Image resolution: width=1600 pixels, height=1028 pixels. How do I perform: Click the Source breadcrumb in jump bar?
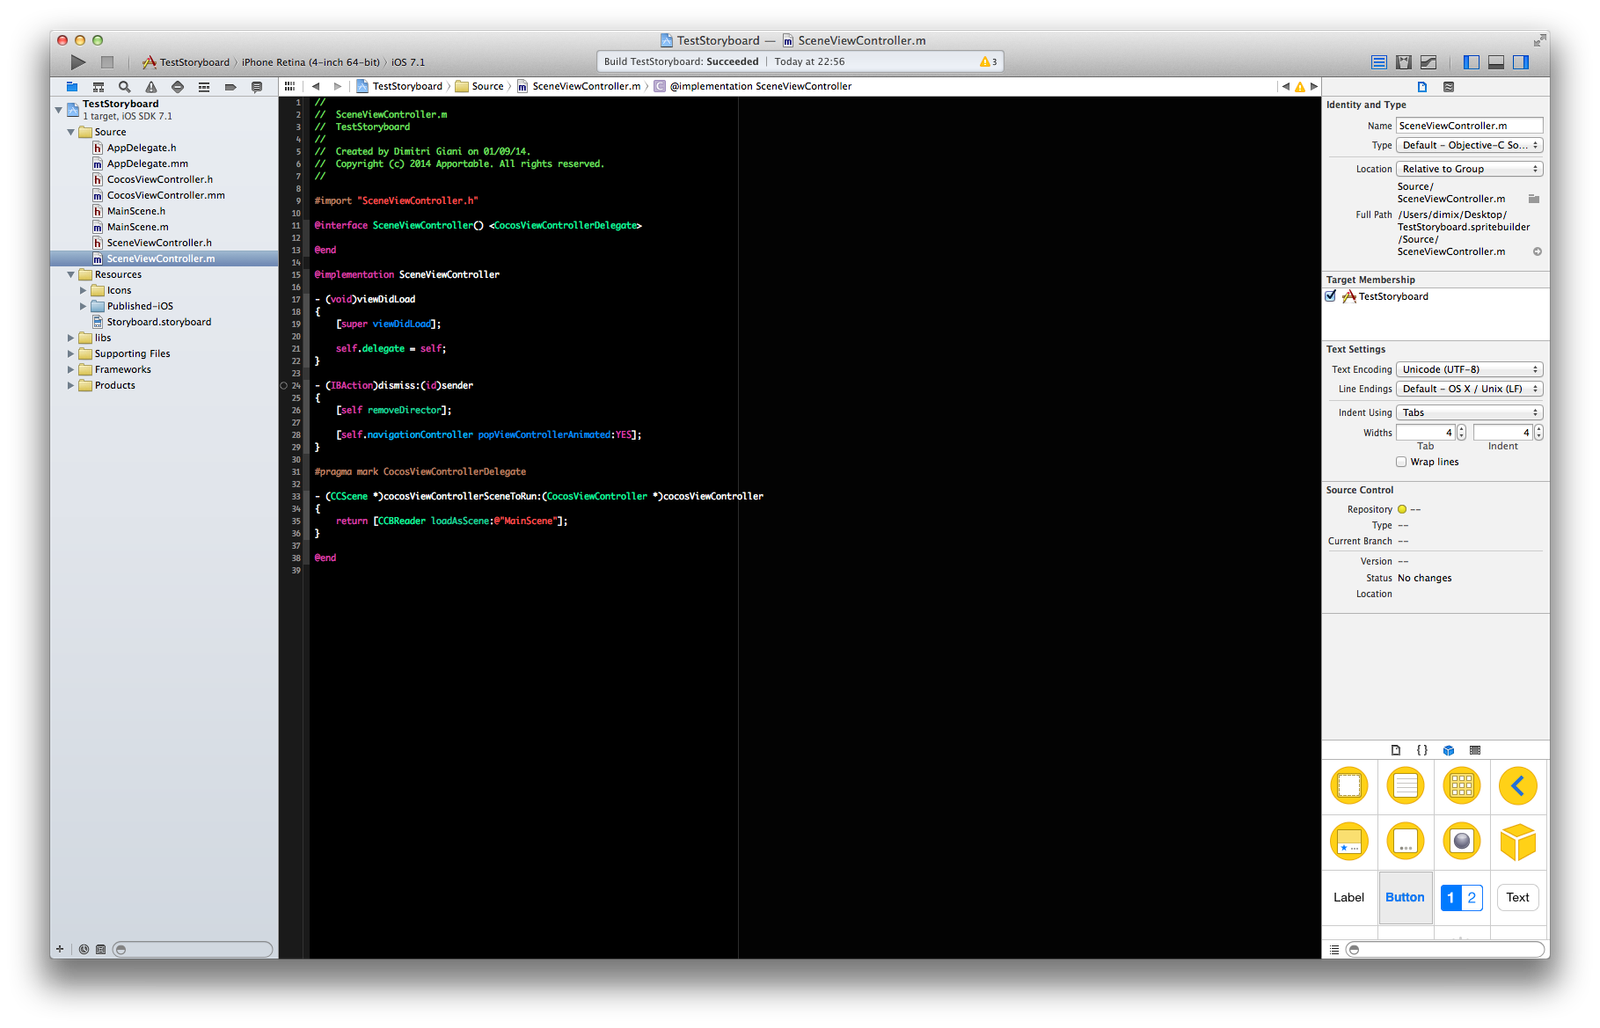(x=487, y=87)
